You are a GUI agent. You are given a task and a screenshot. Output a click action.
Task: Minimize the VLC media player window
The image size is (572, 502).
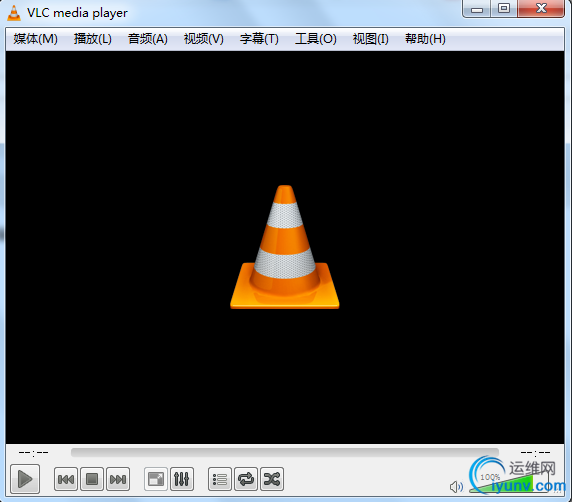point(477,9)
